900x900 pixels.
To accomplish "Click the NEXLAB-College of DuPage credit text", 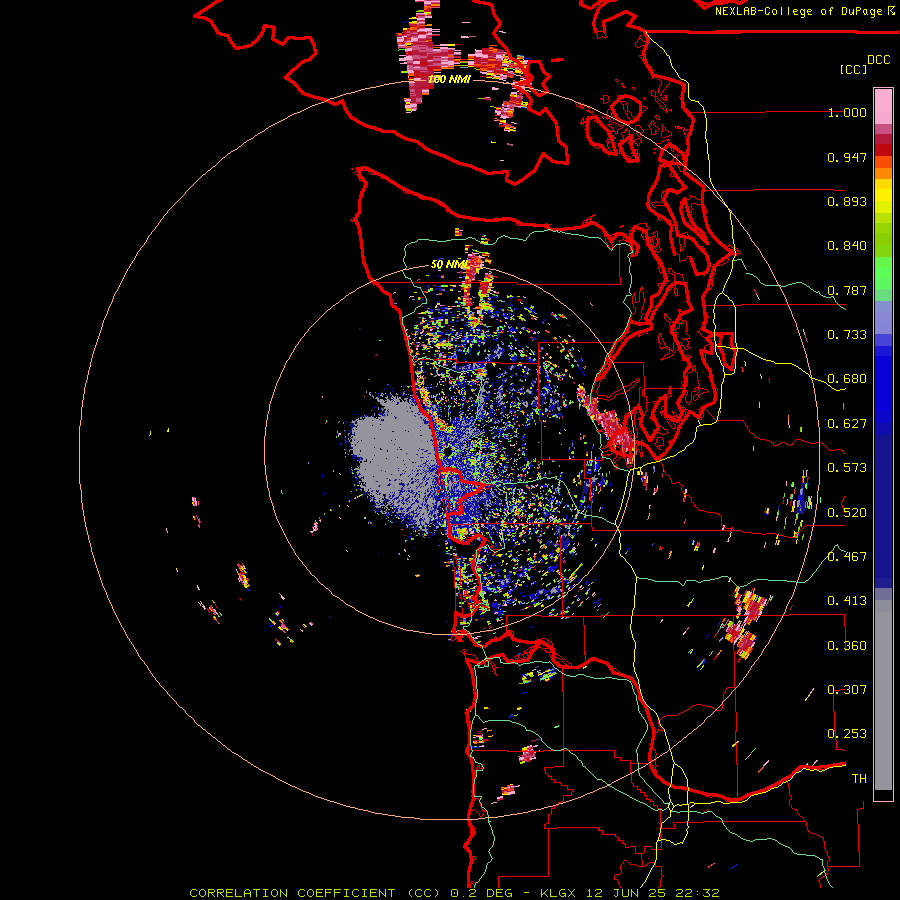I will 805,11.
